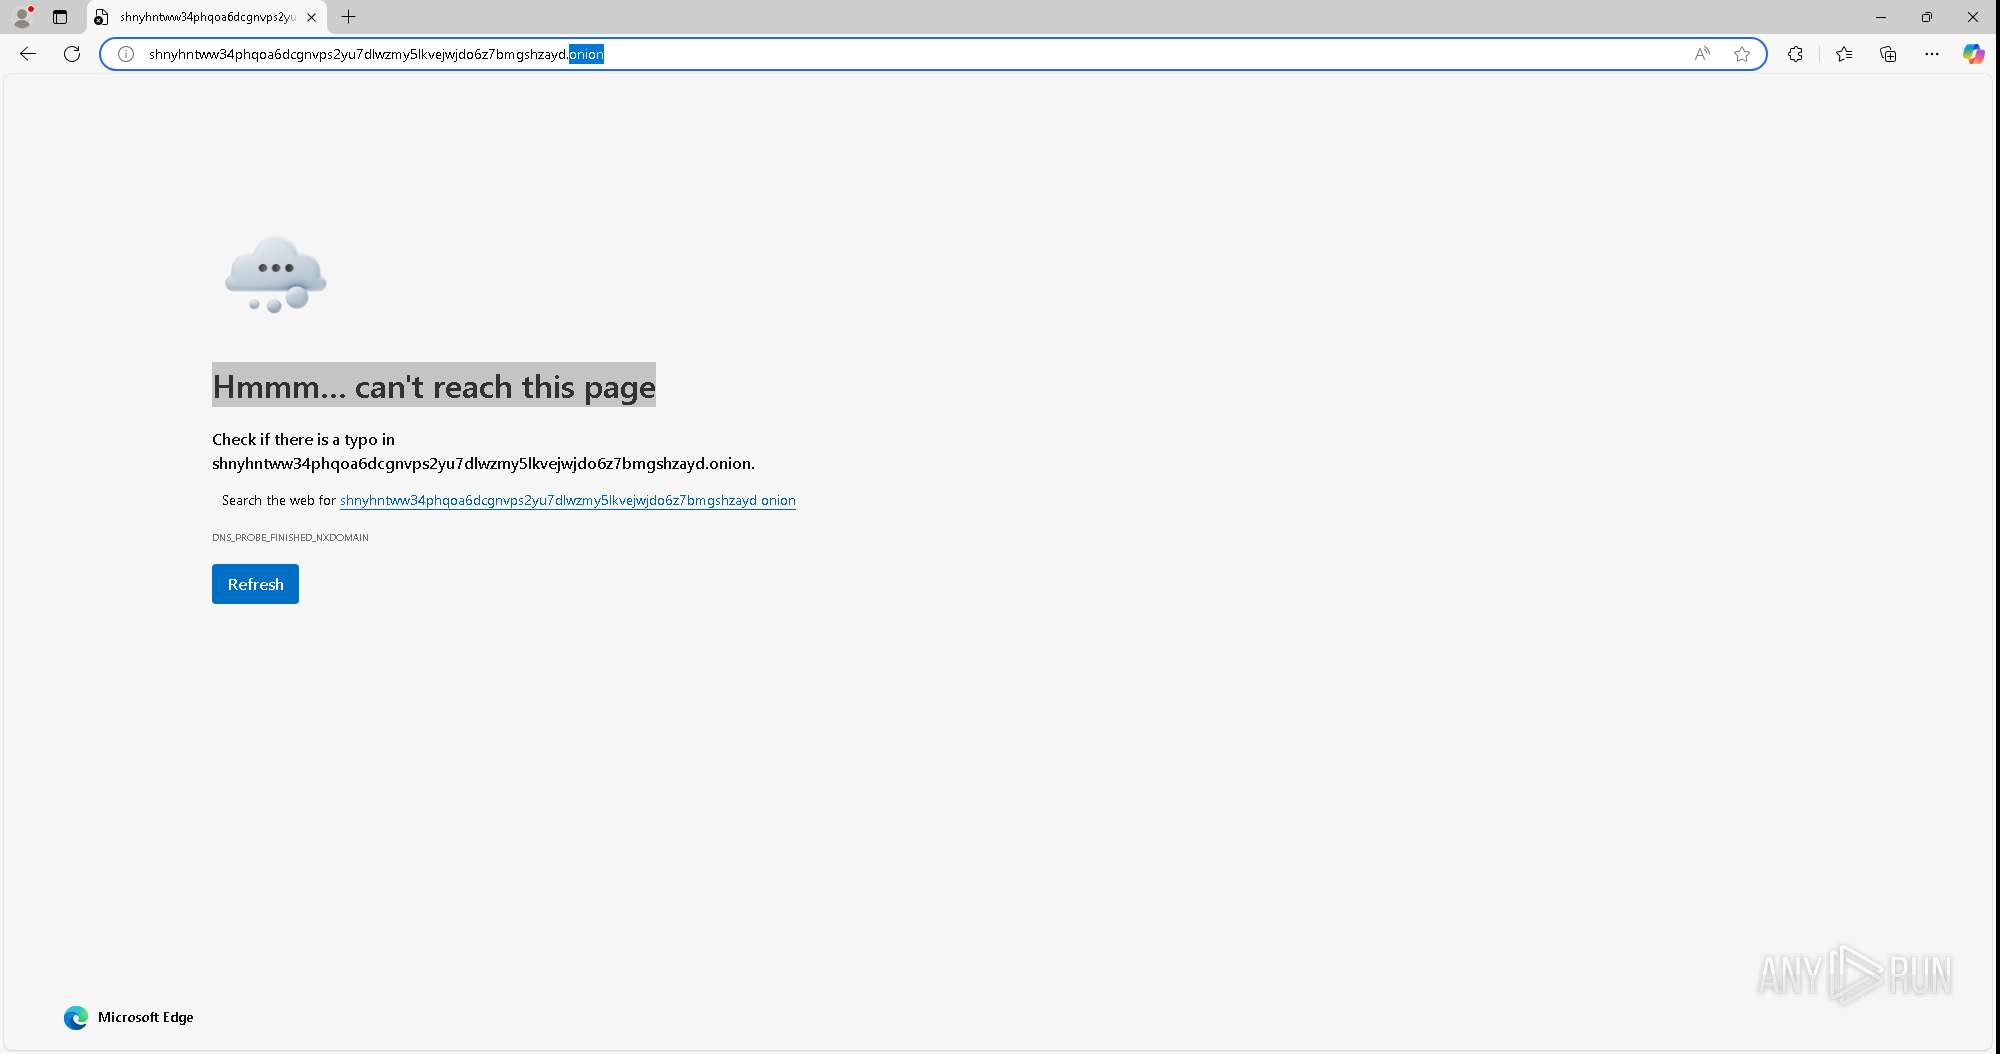Viewport: 2000px width, 1054px height.
Task: Open the Collections icon
Action: (x=1888, y=54)
